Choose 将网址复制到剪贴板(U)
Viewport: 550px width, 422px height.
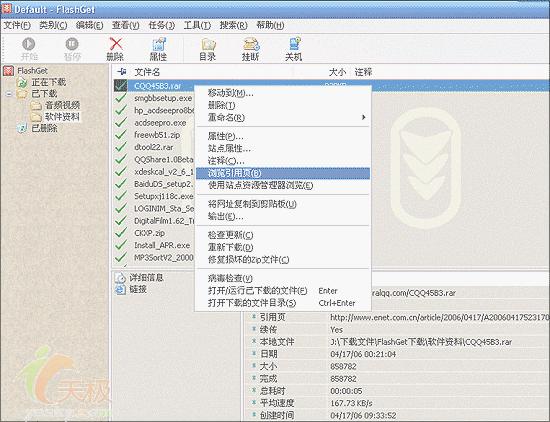283,204
